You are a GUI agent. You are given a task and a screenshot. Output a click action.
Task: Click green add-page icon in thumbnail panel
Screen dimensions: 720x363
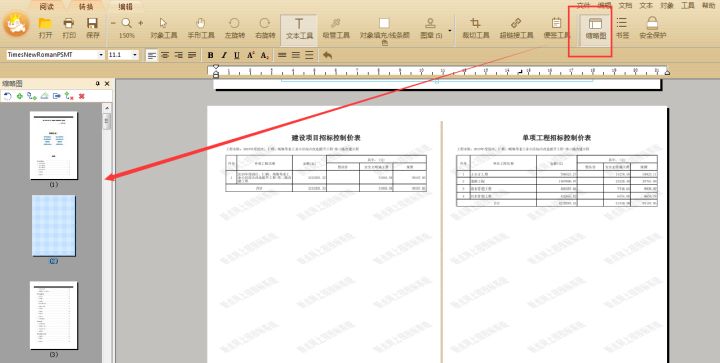pos(19,96)
